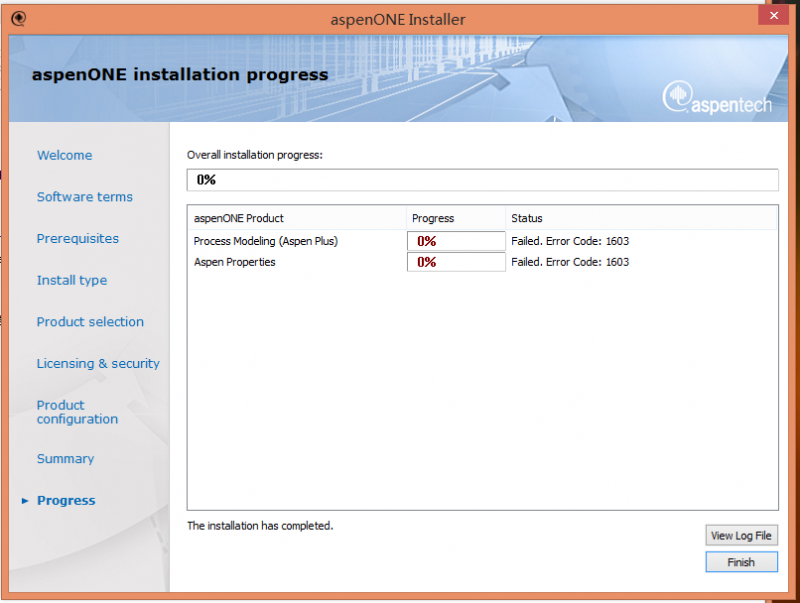Click the Aspen Properties progress bar
The width and height of the screenshot is (800, 603).
(456, 262)
